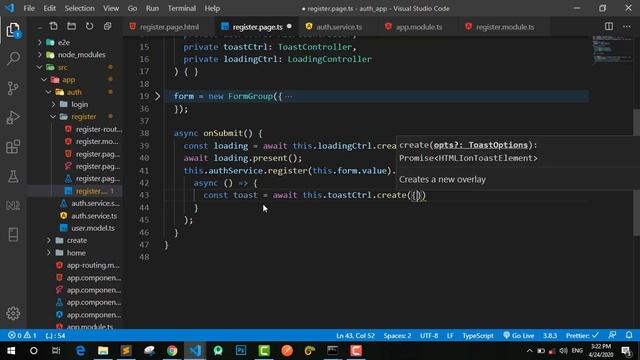Open Sublime Text from taskbar
This screenshot has height=360, width=640.
pyautogui.click(x=126, y=351)
